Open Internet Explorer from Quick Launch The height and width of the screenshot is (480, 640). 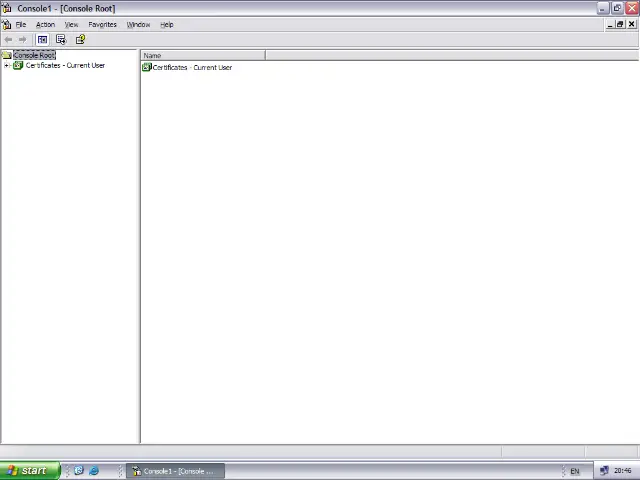[x=94, y=471]
